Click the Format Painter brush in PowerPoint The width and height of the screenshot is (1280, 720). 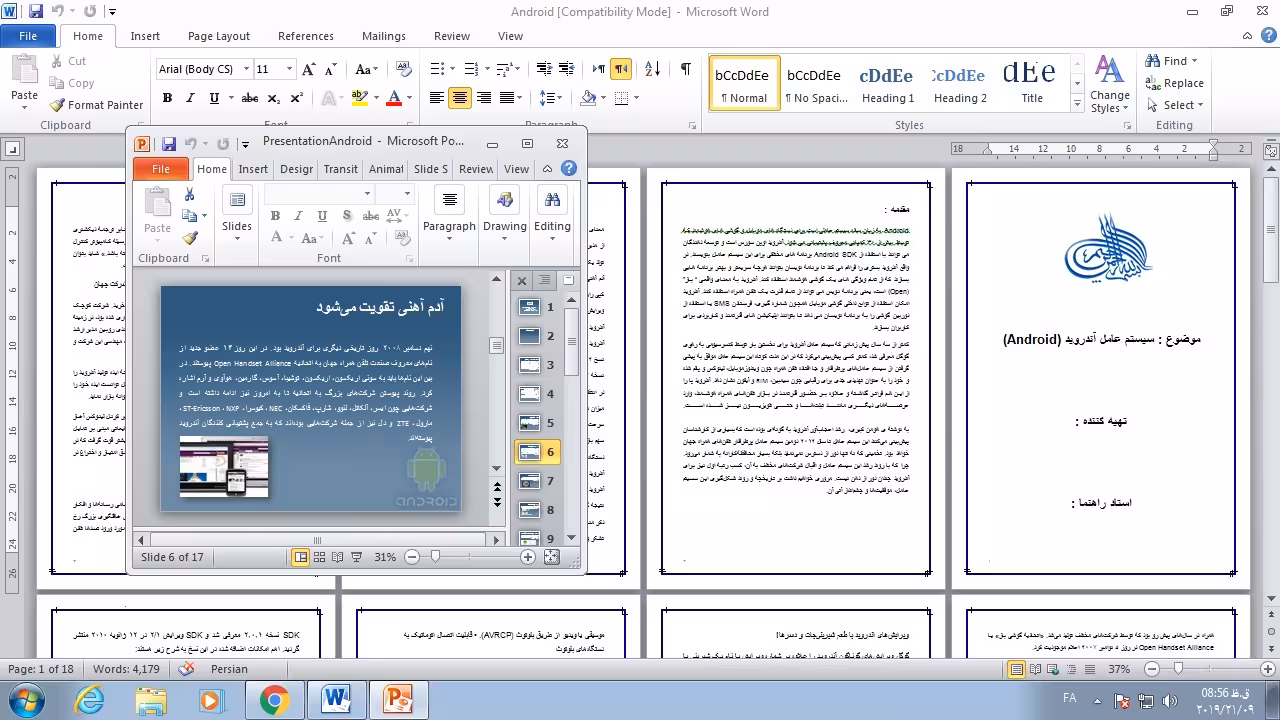190,238
